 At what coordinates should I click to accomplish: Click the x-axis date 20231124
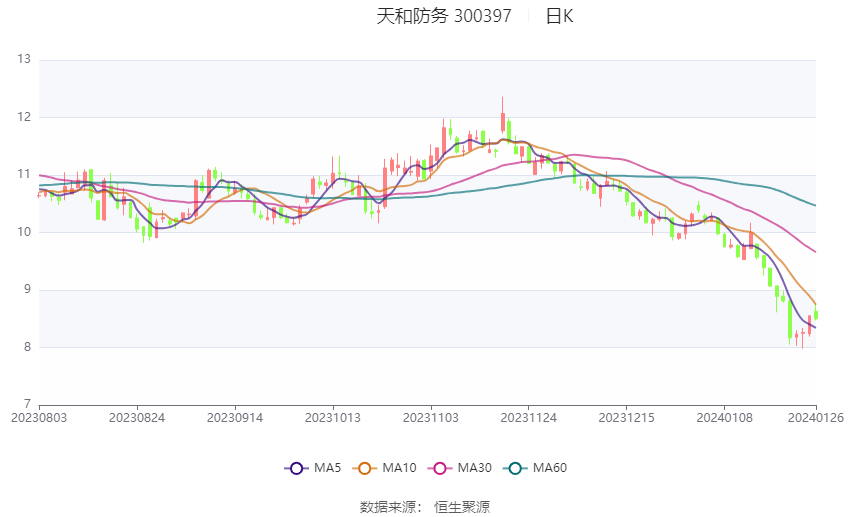point(529,418)
